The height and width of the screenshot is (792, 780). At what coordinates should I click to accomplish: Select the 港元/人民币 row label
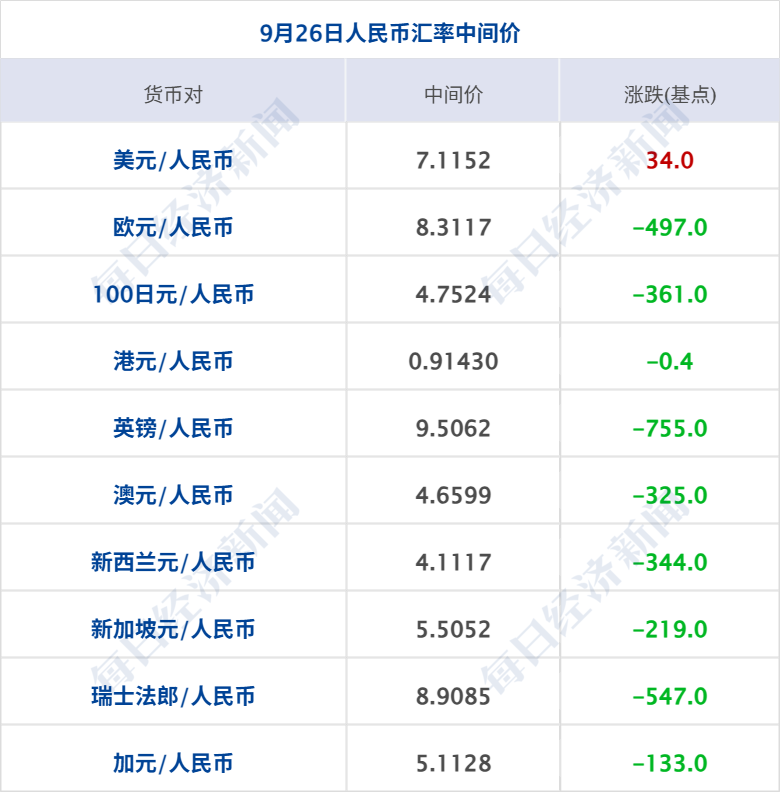coord(173,361)
